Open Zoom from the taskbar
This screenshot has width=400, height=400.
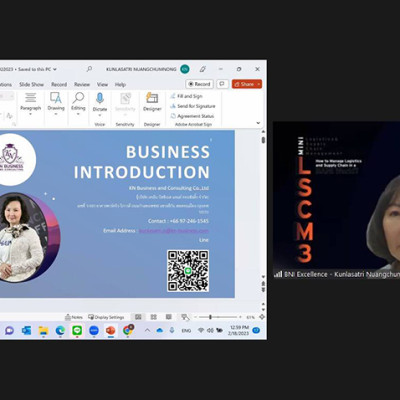click(94, 330)
